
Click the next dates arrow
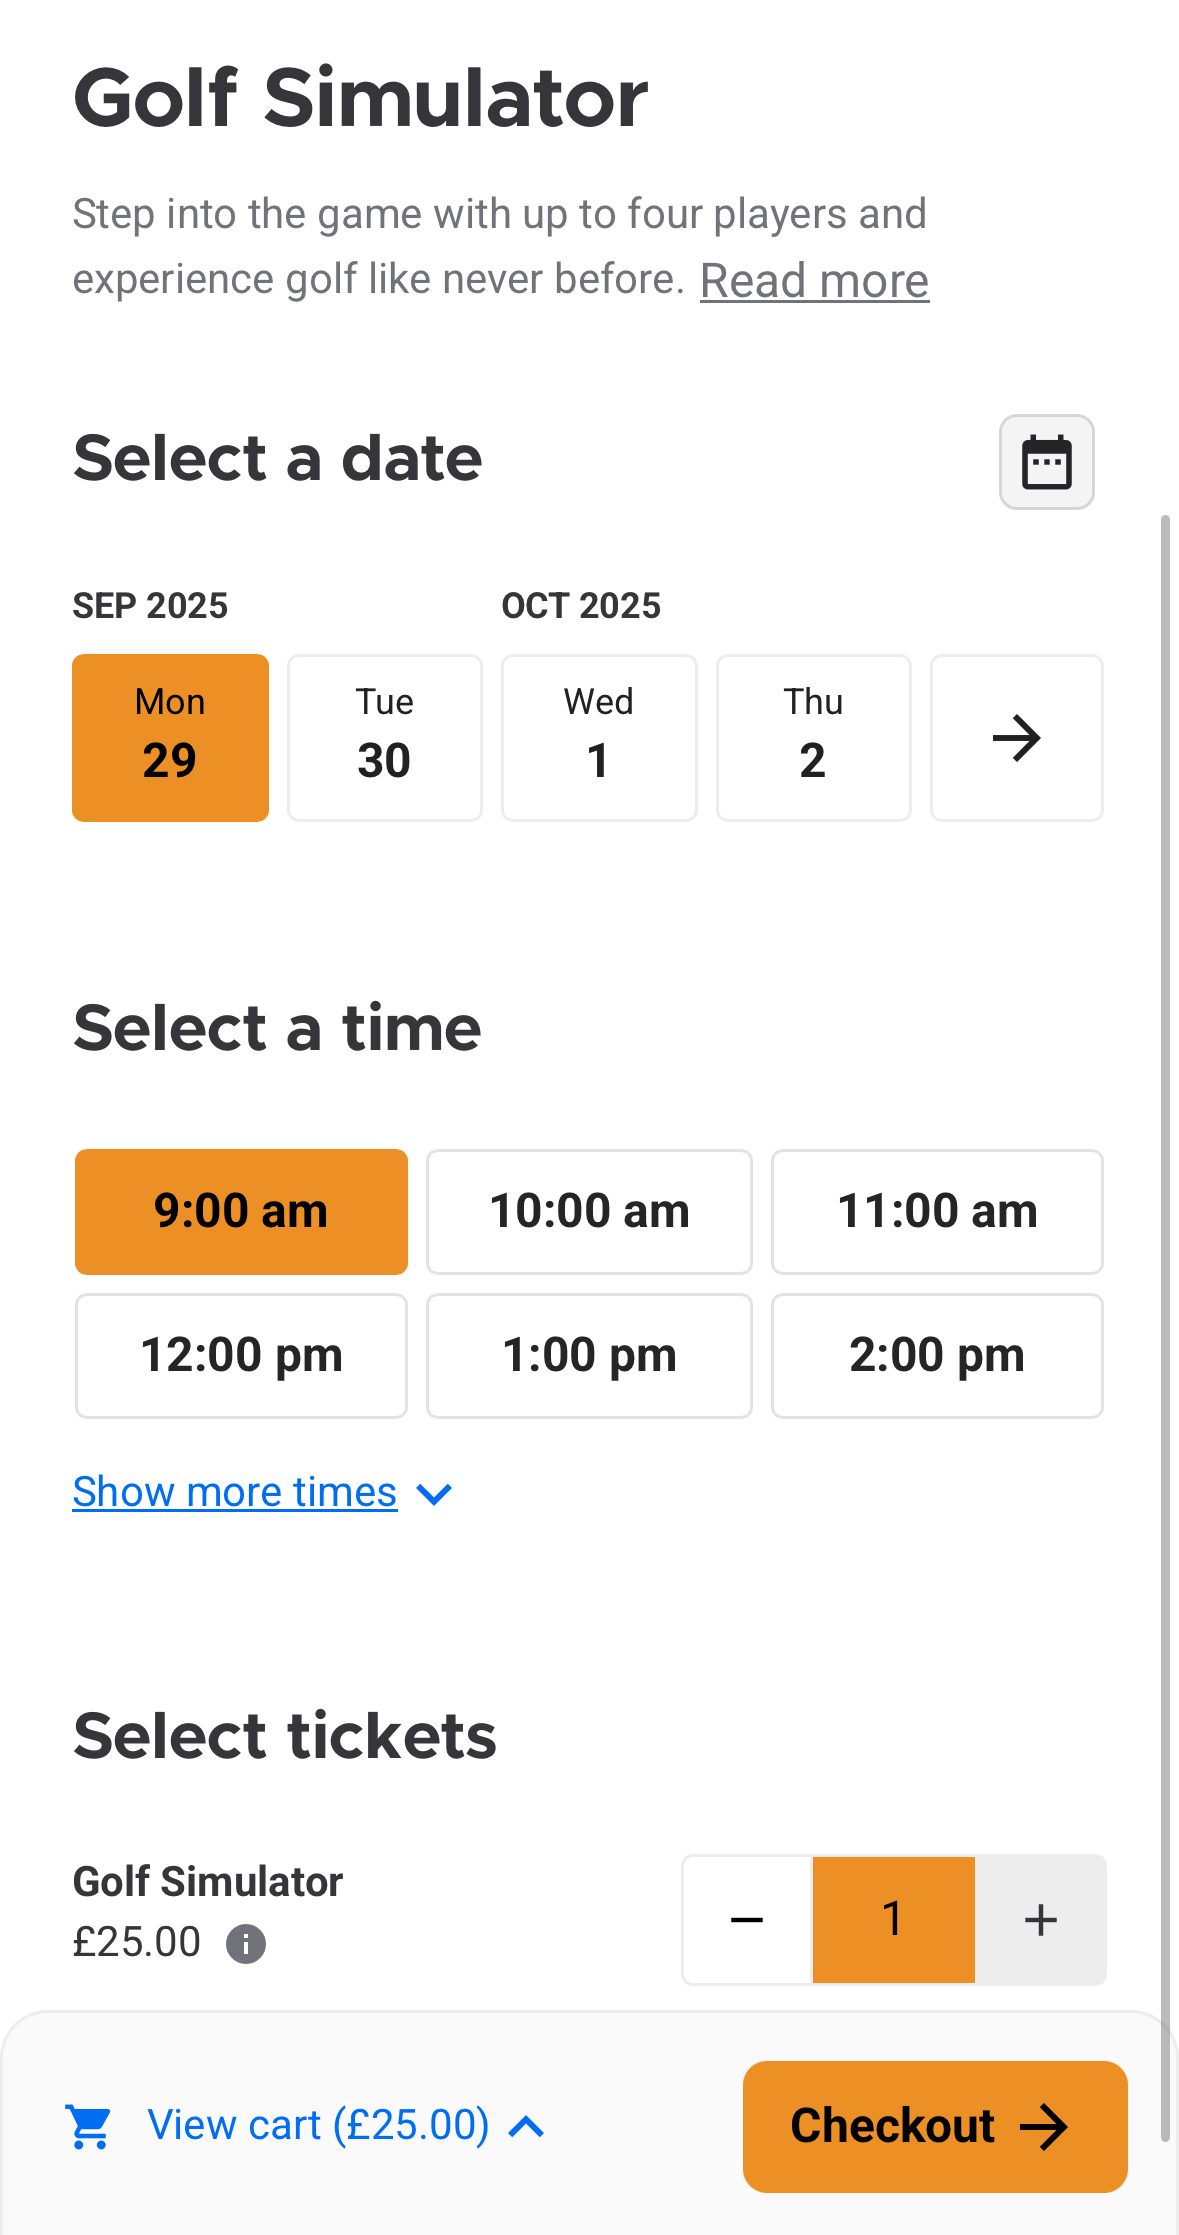pos(1016,738)
